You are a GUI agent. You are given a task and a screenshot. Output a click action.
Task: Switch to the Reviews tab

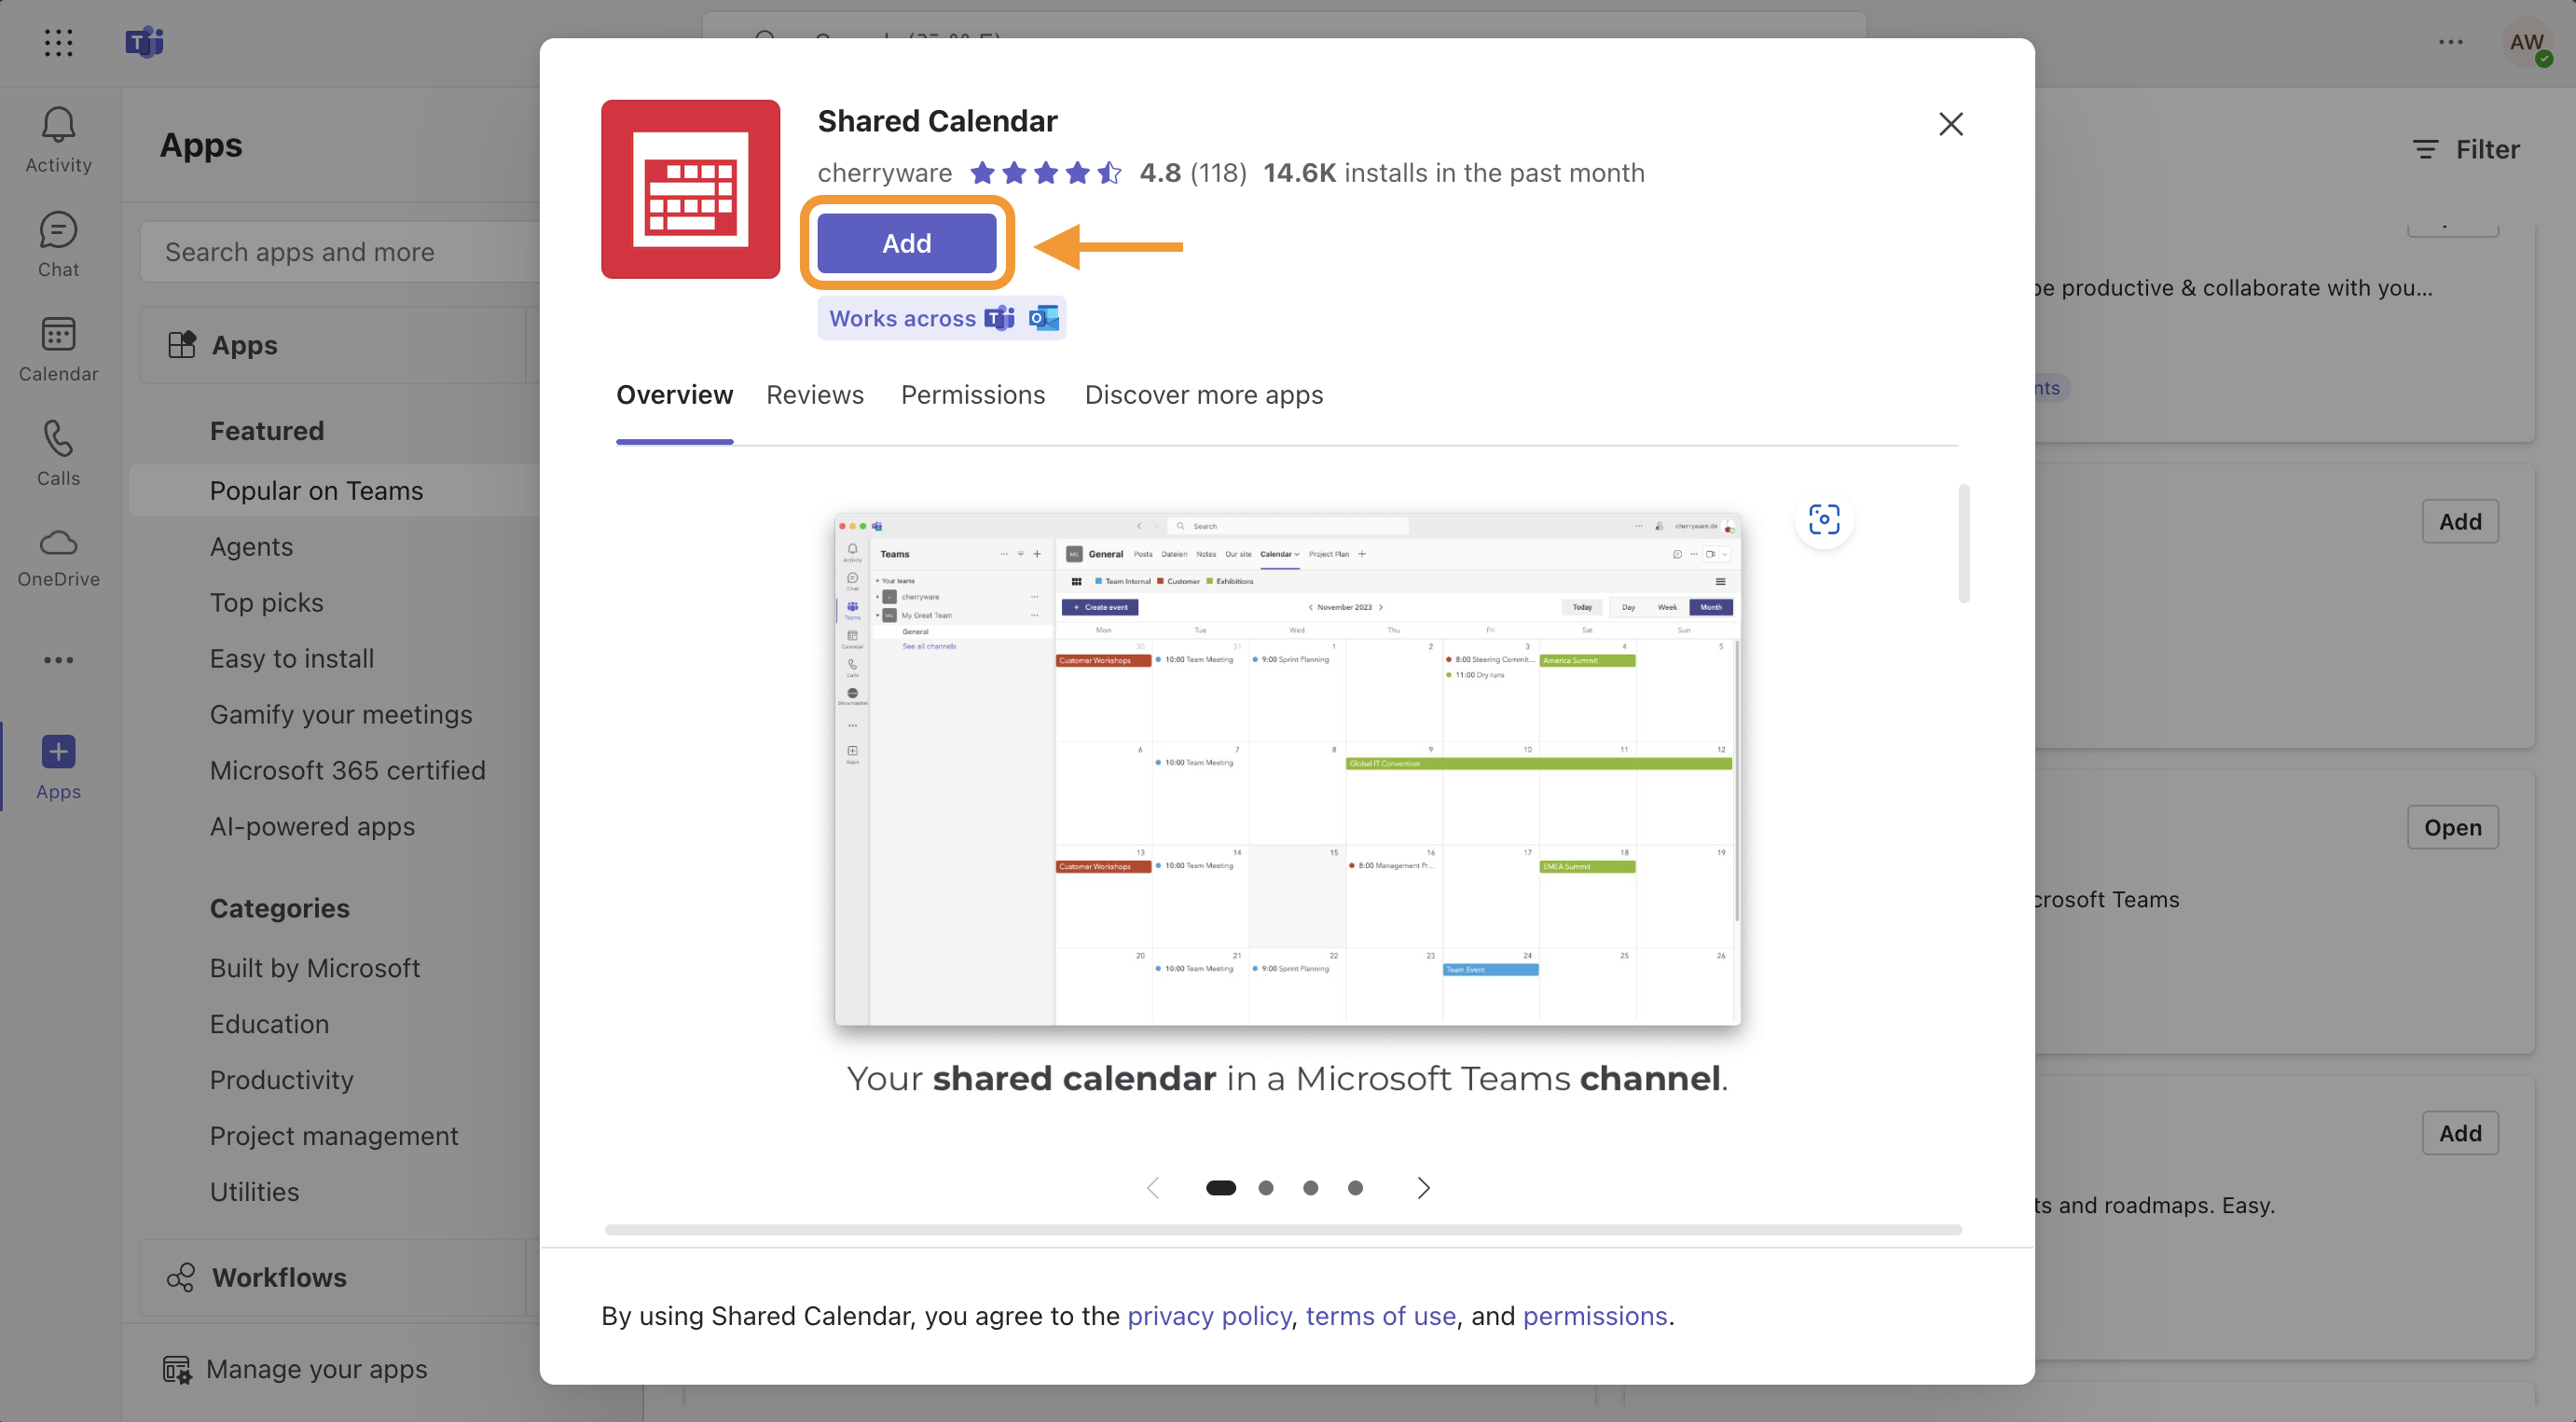(814, 395)
